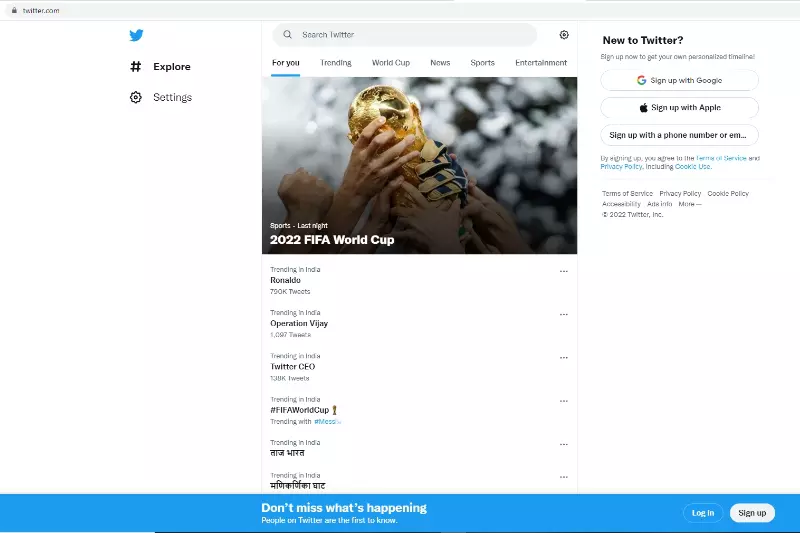Image resolution: width=800 pixels, height=533 pixels.
Task: Click the #Messi hashtag link
Action: (327, 422)
